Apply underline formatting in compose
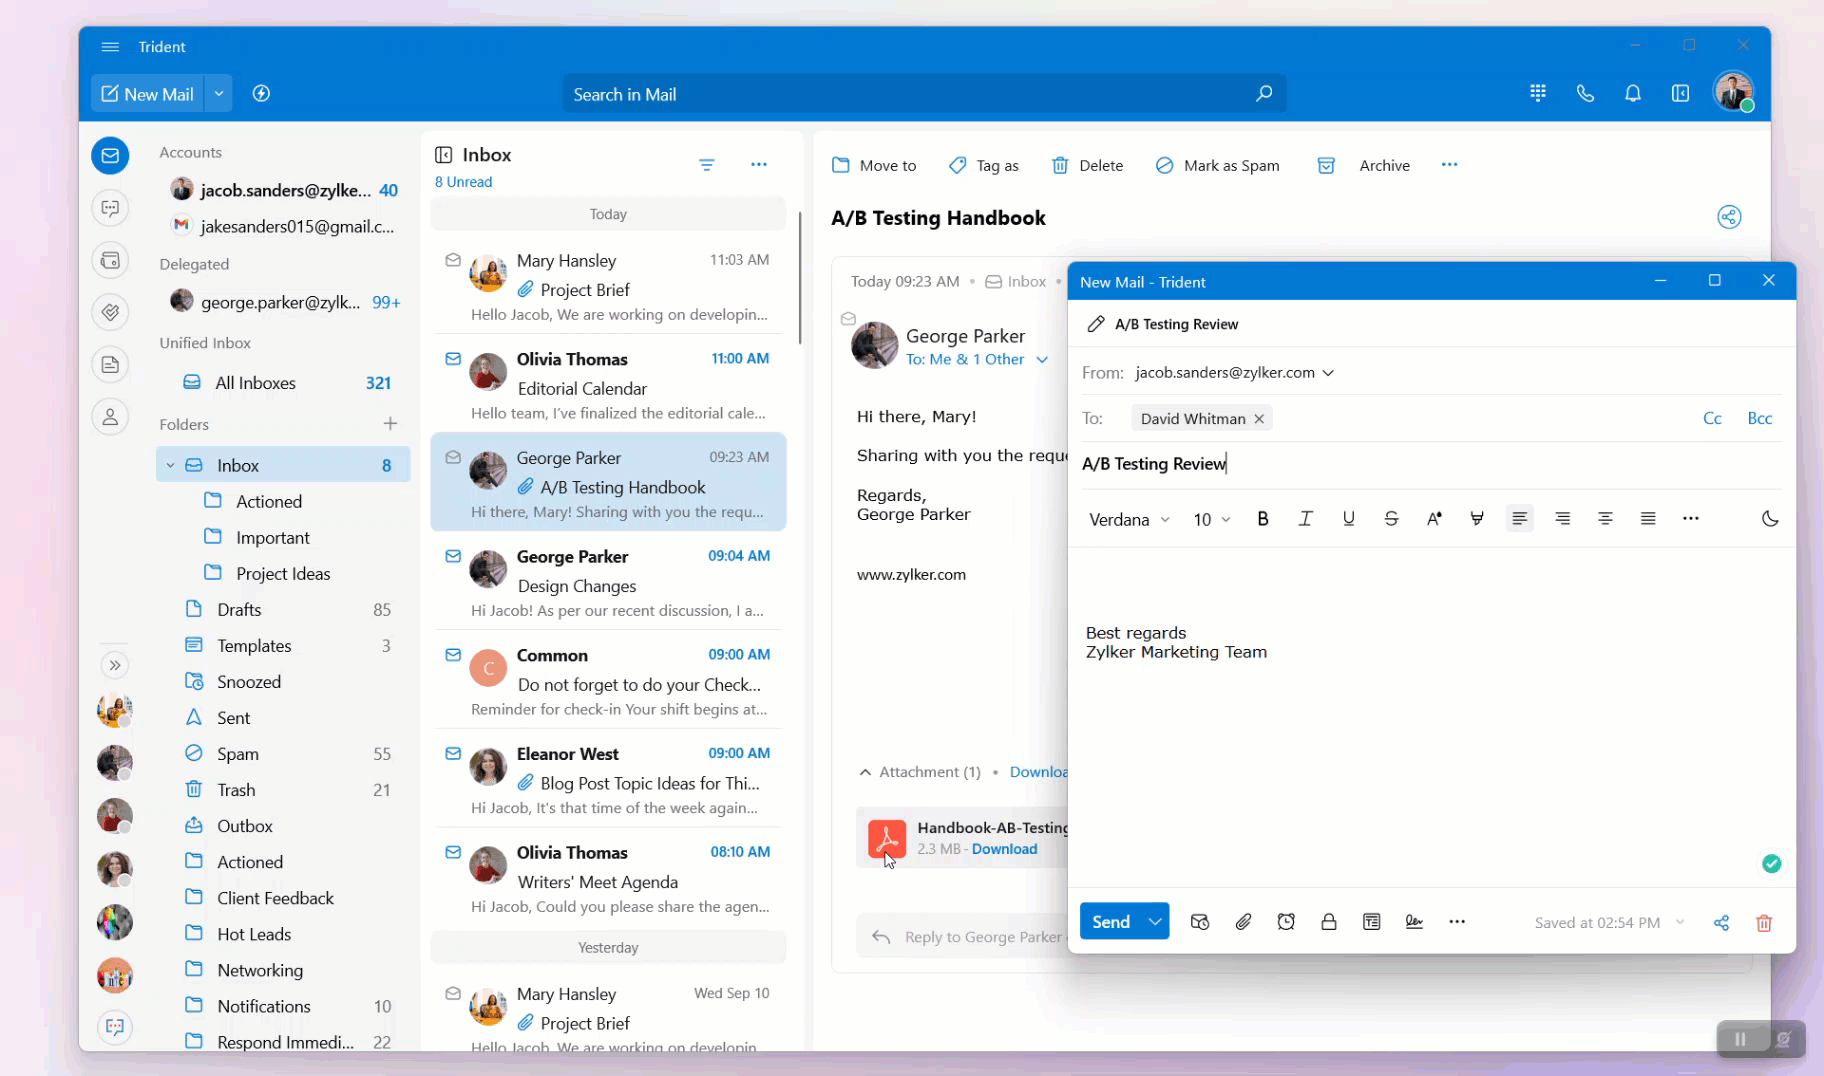The image size is (1824, 1076). click(1348, 518)
